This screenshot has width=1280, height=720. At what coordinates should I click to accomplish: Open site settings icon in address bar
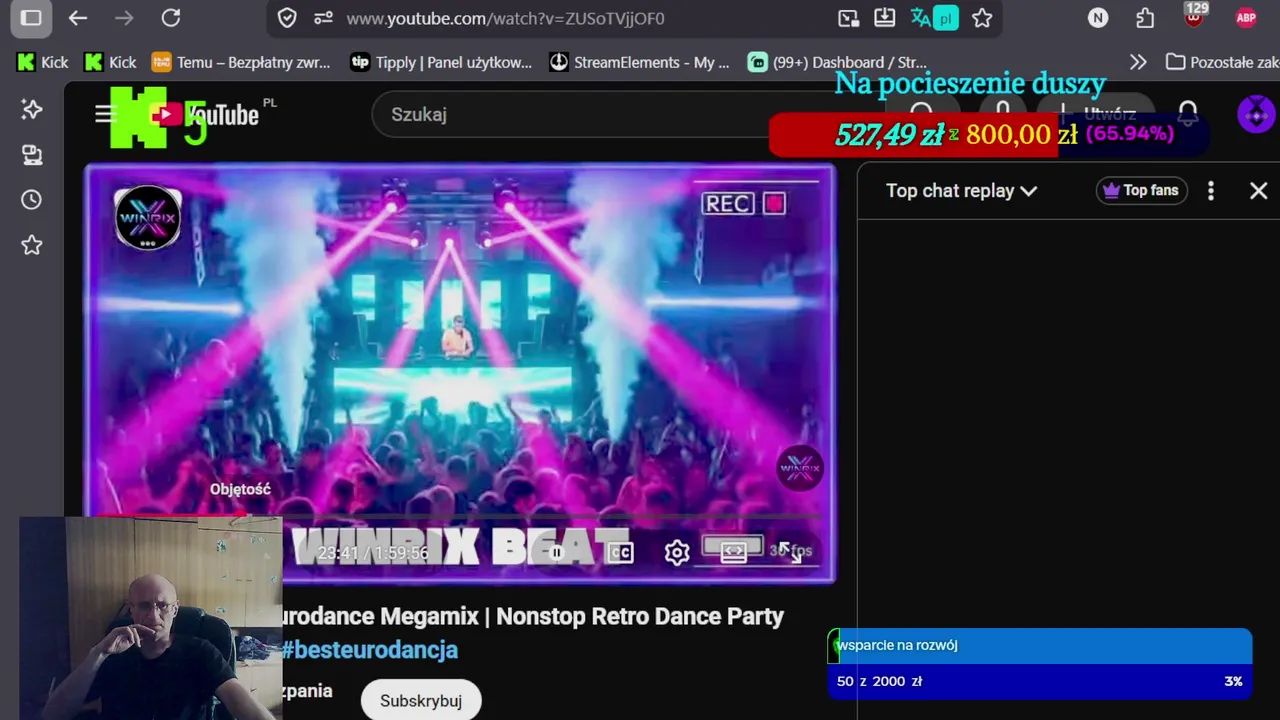coord(323,18)
